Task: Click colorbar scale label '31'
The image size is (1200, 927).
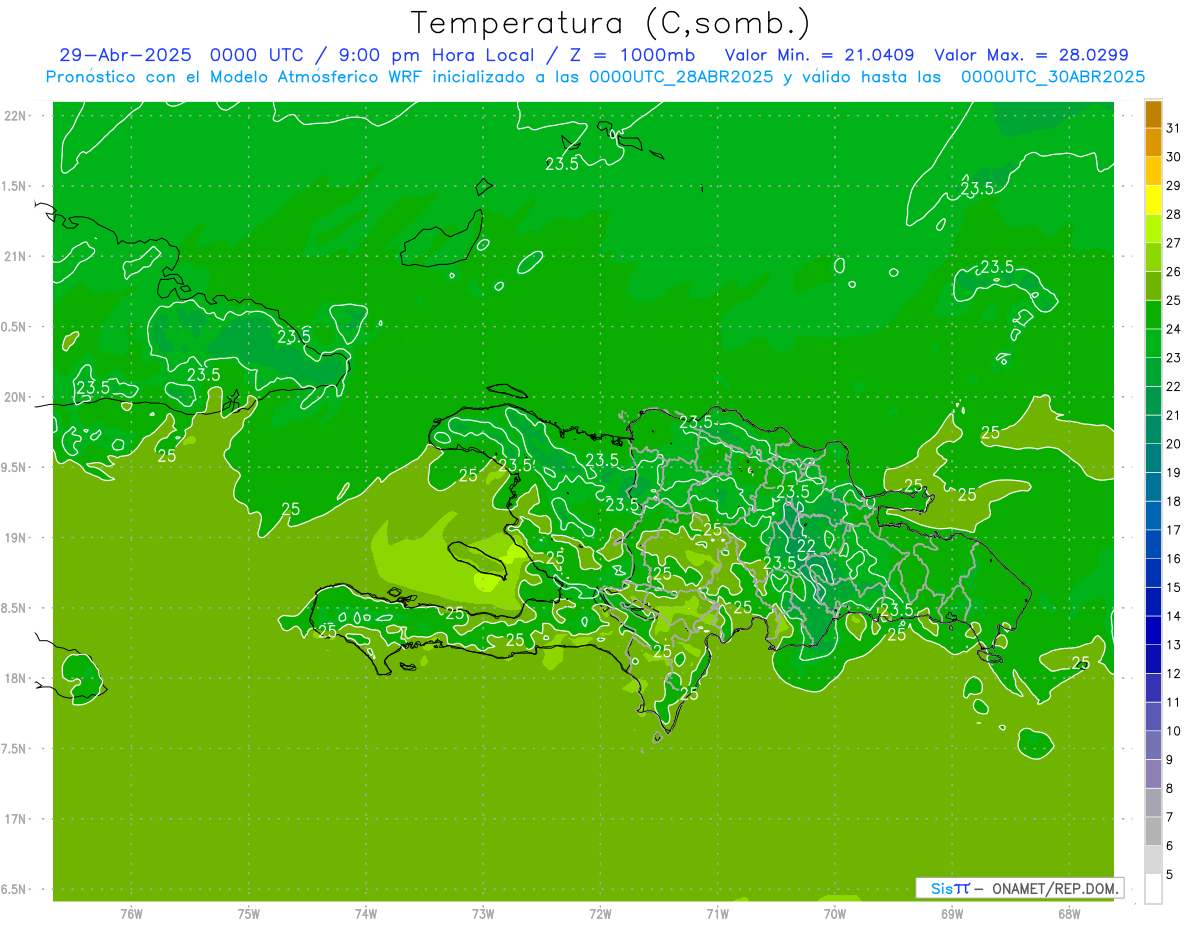Action: (1174, 128)
